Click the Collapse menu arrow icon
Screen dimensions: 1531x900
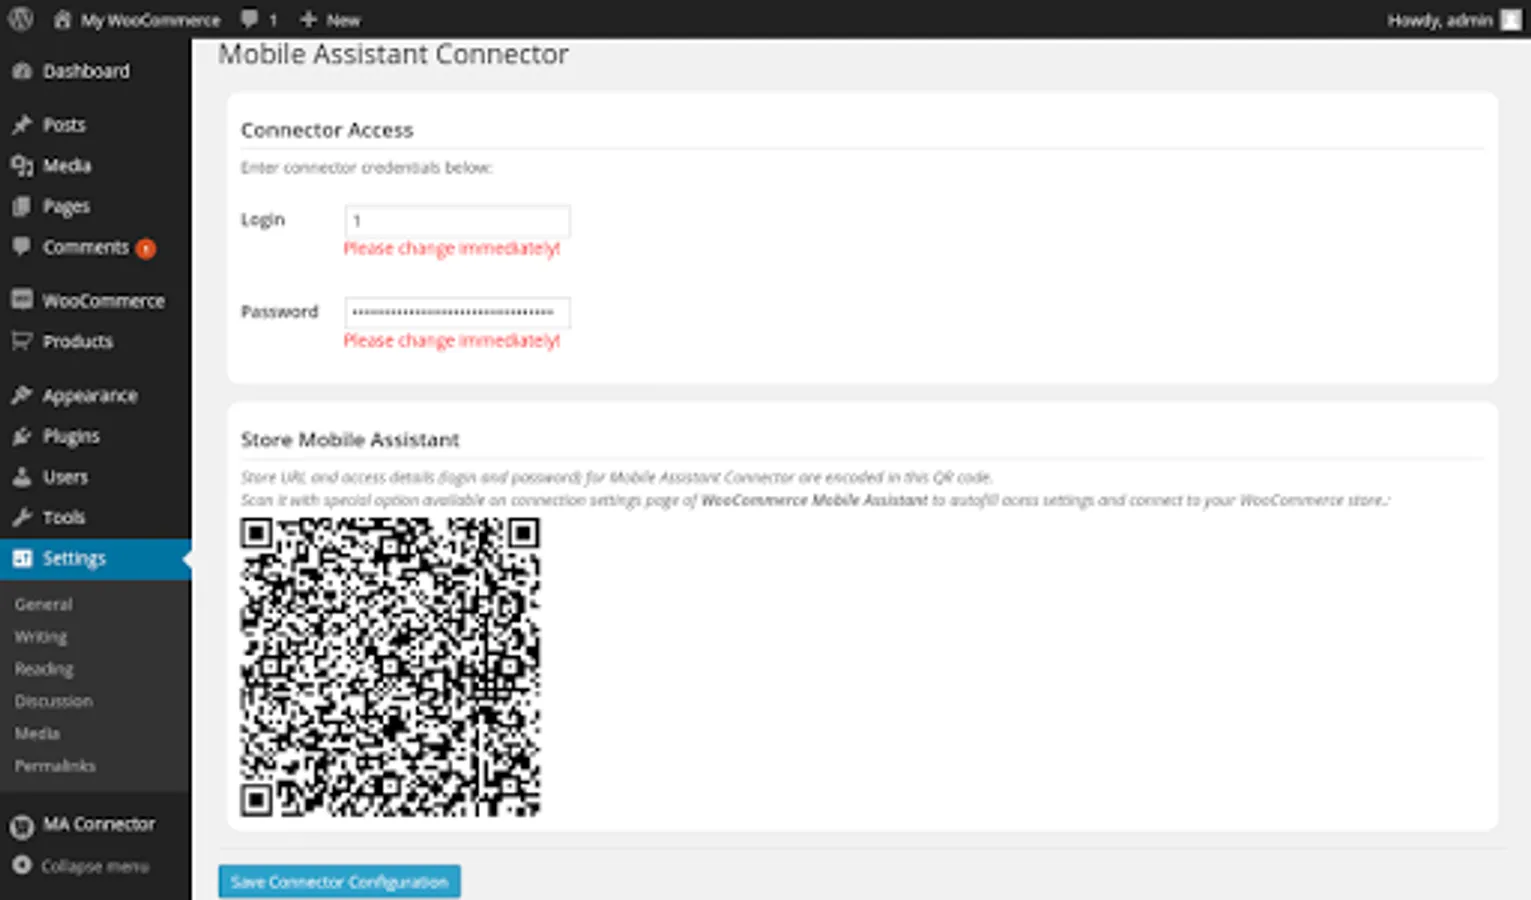pos(22,865)
